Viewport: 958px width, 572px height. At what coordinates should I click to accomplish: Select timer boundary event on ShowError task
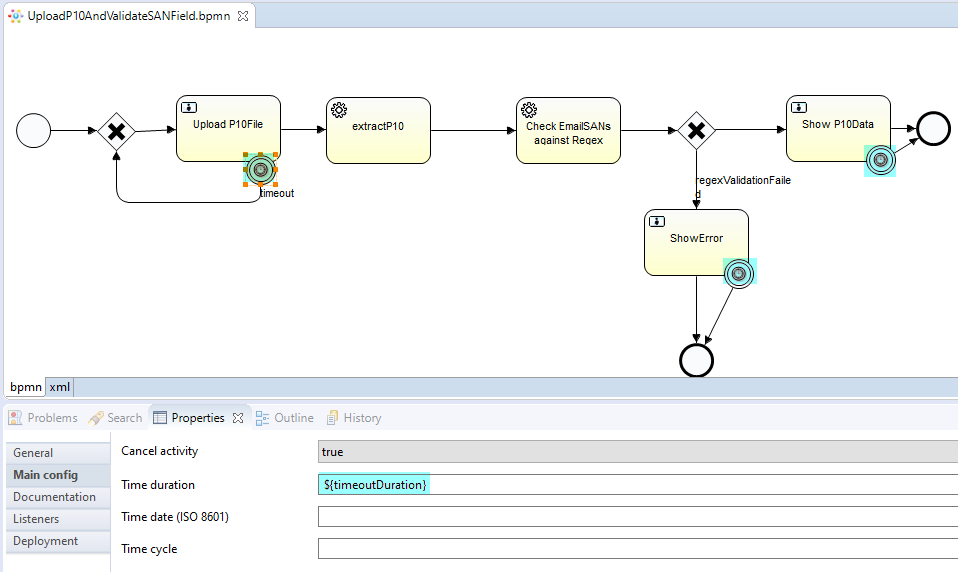click(738, 272)
